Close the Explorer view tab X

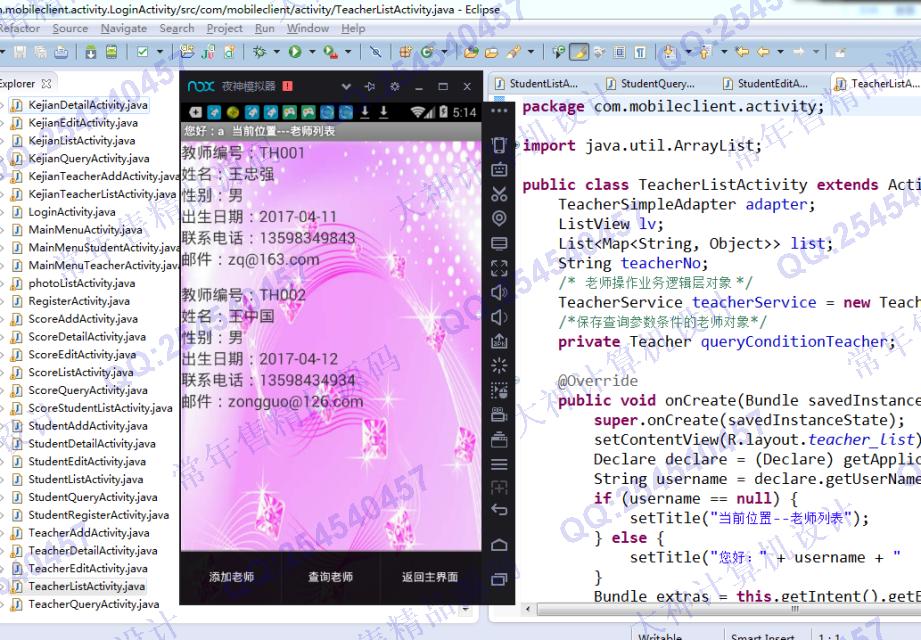pyautogui.click(x=46, y=84)
